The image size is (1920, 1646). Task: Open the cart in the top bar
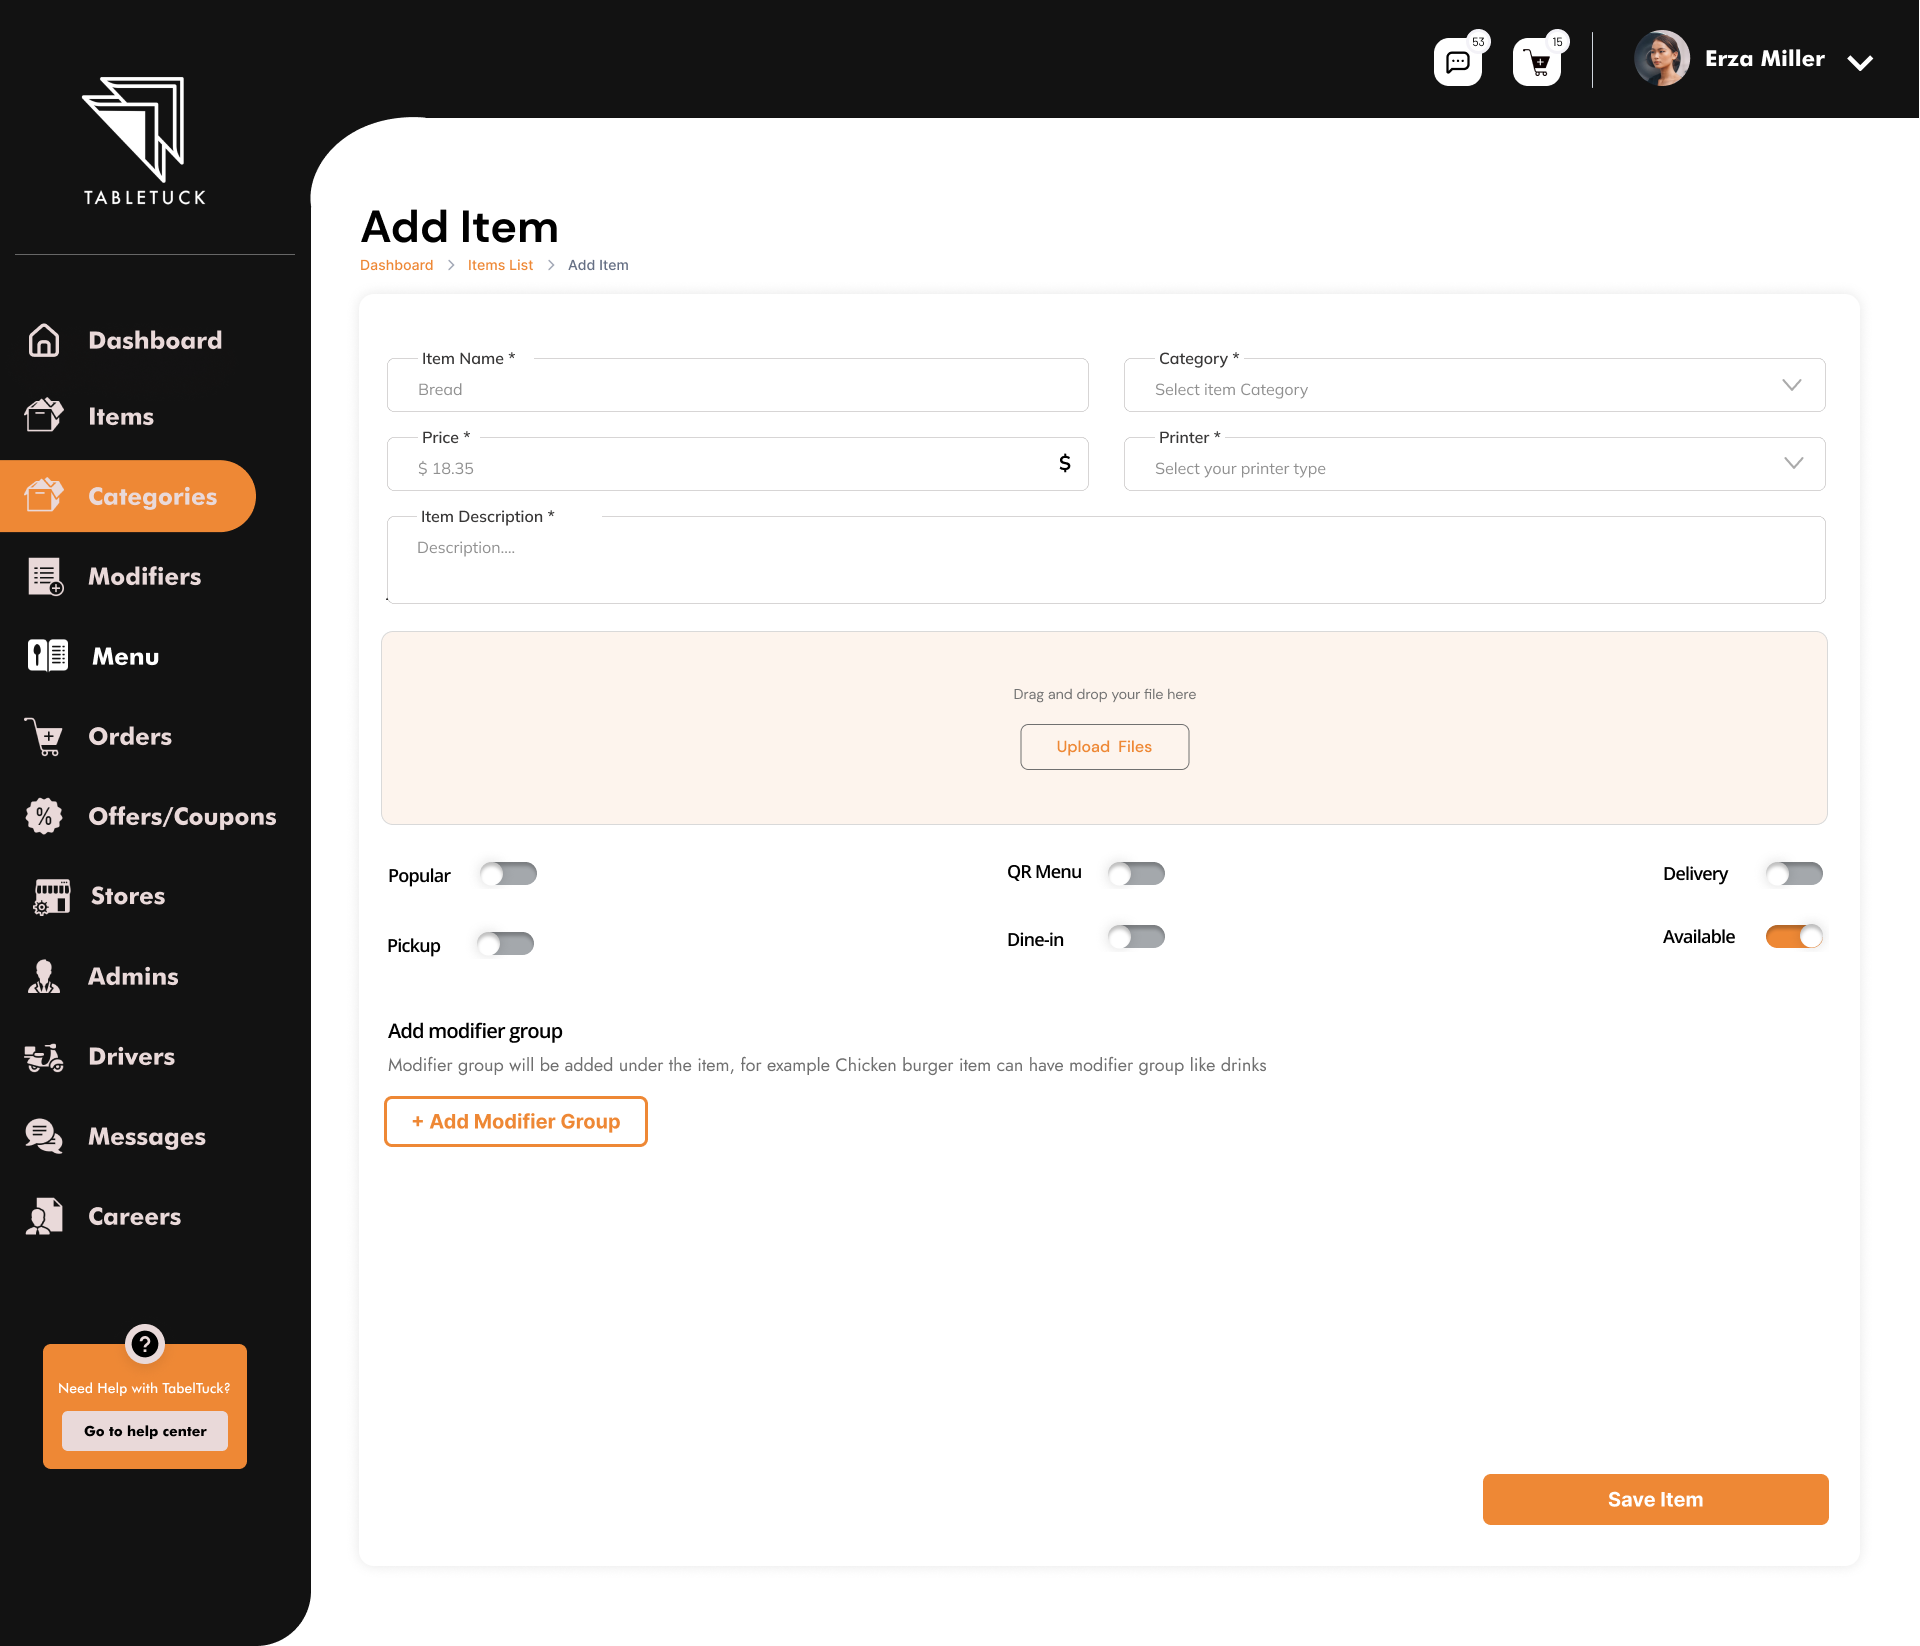[x=1536, y=60]
